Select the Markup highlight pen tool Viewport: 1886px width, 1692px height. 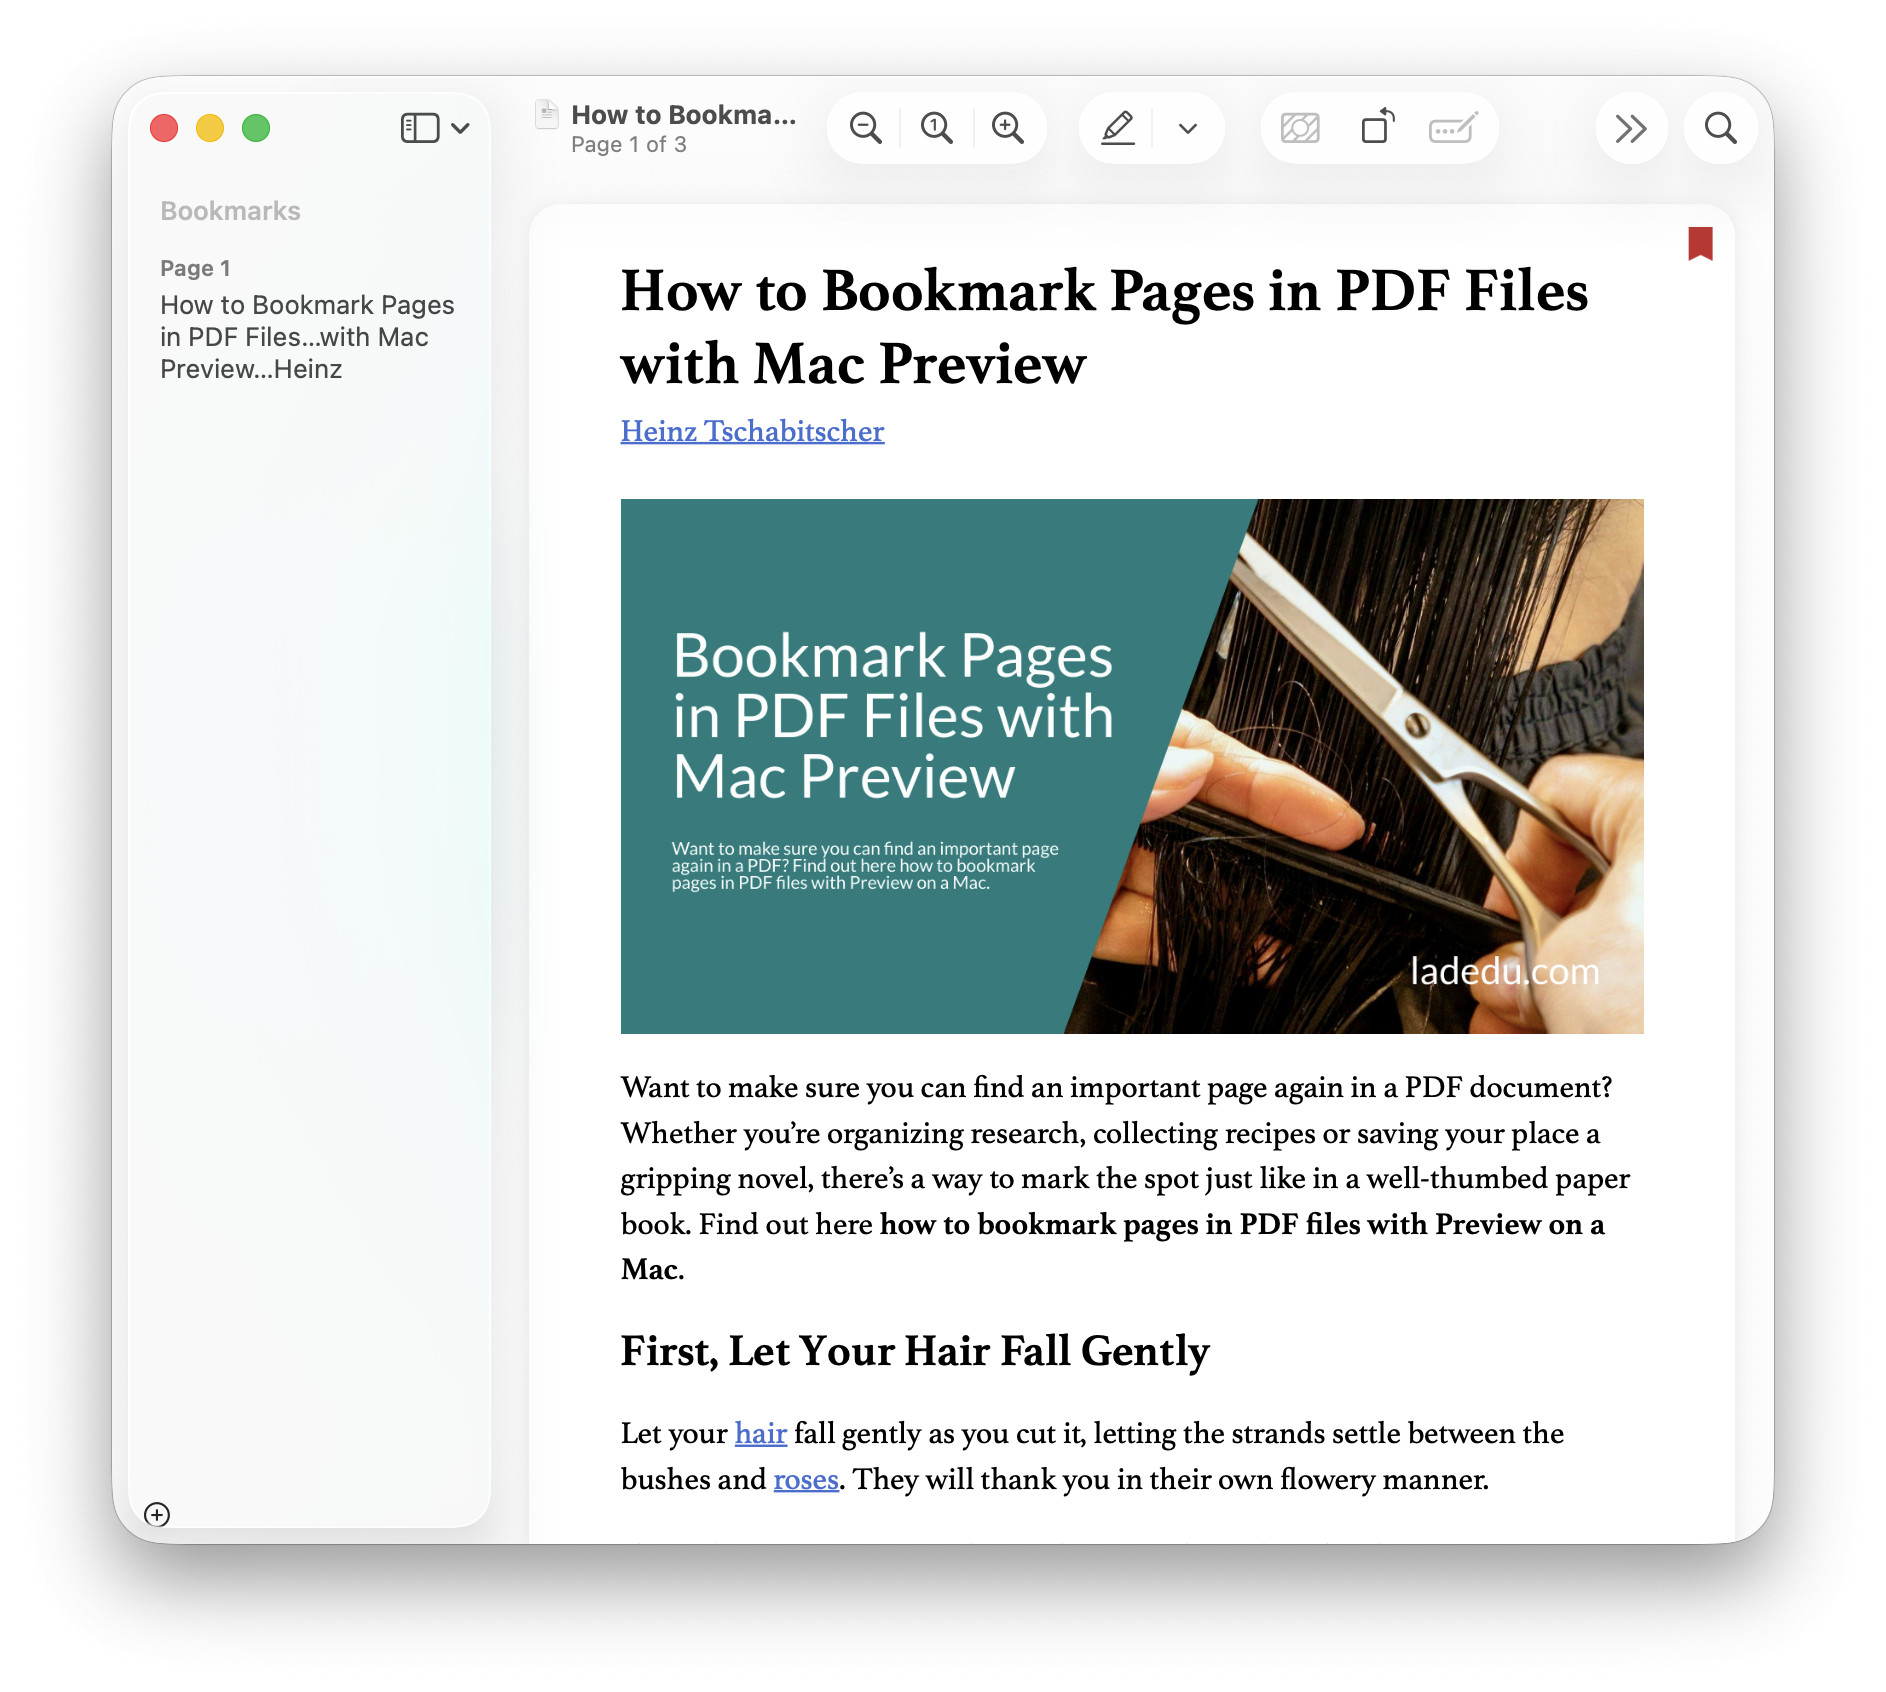coord(1118,128)
